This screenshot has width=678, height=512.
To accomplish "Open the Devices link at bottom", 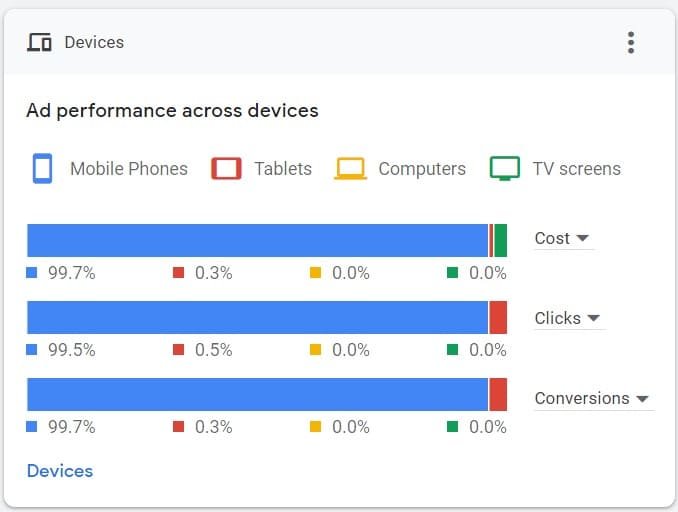I will tap(60, 471).
